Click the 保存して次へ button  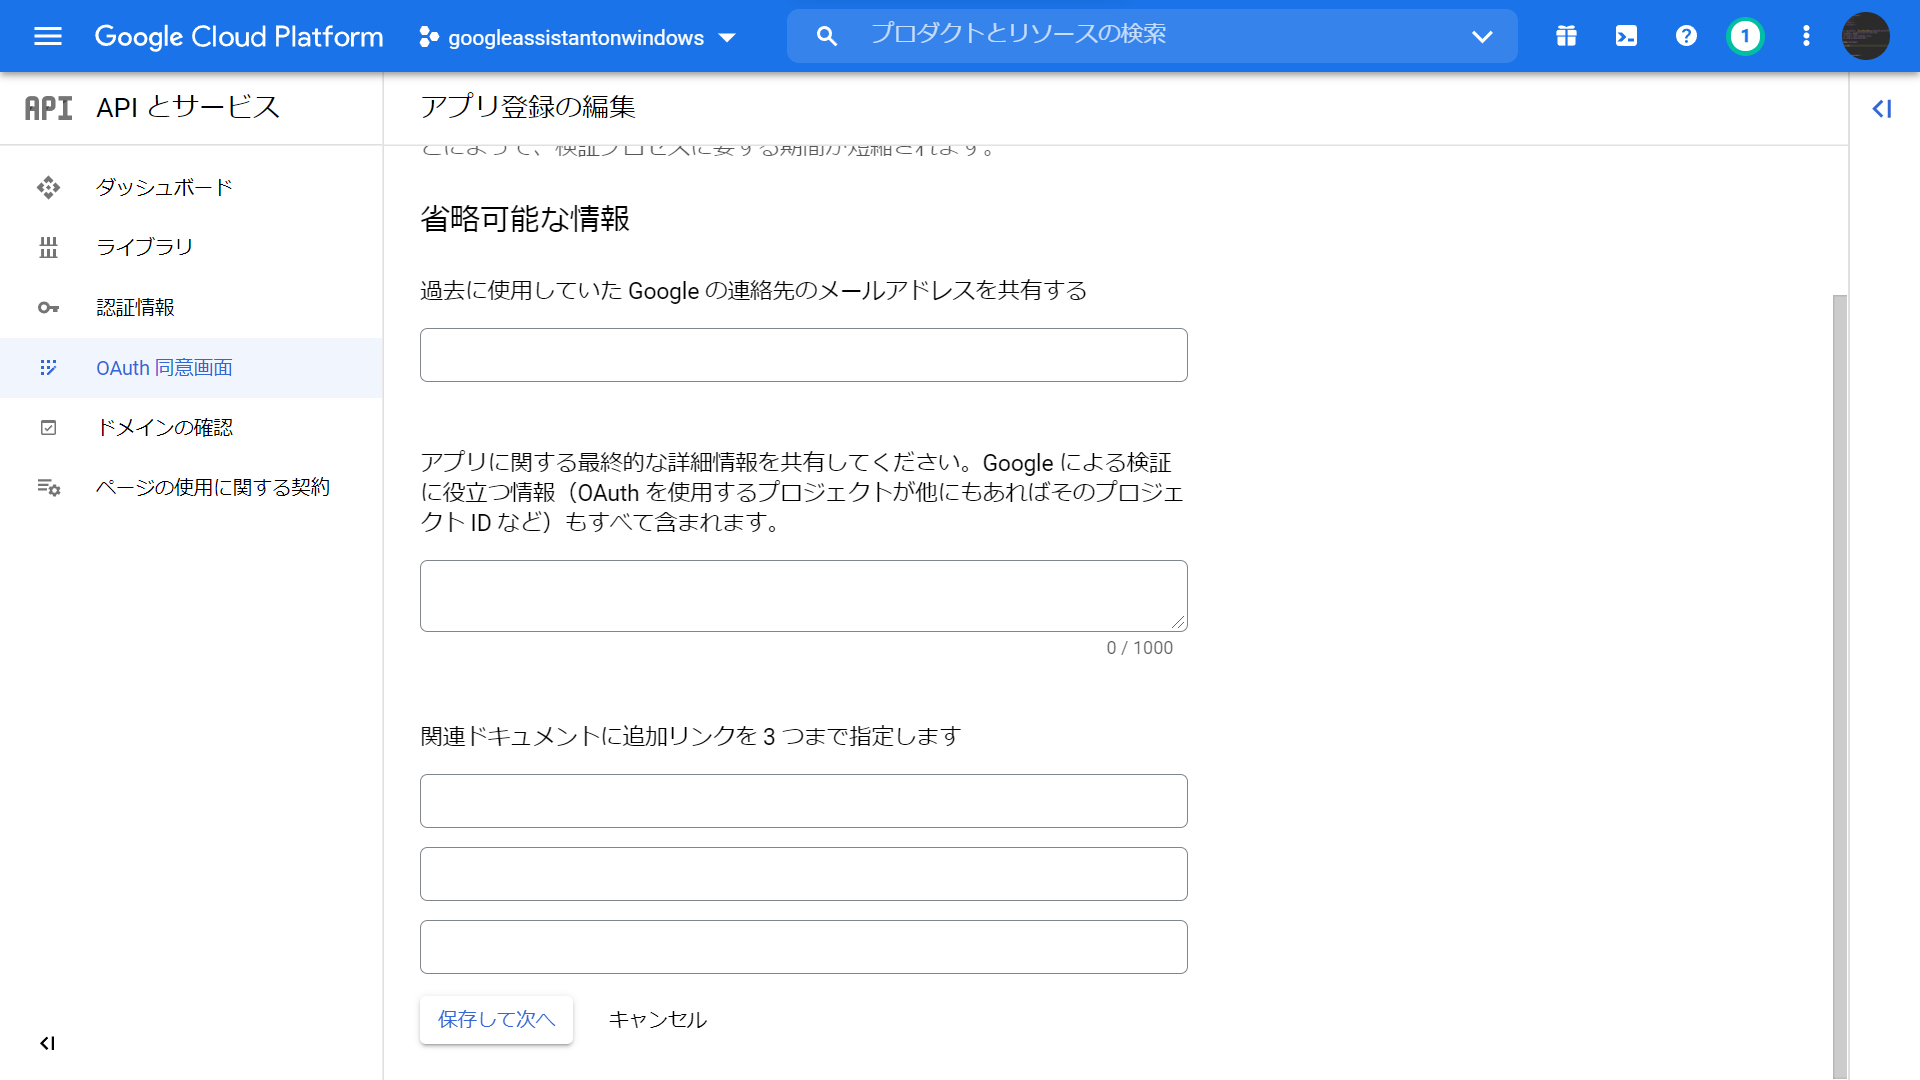(x=496, y=1019)
